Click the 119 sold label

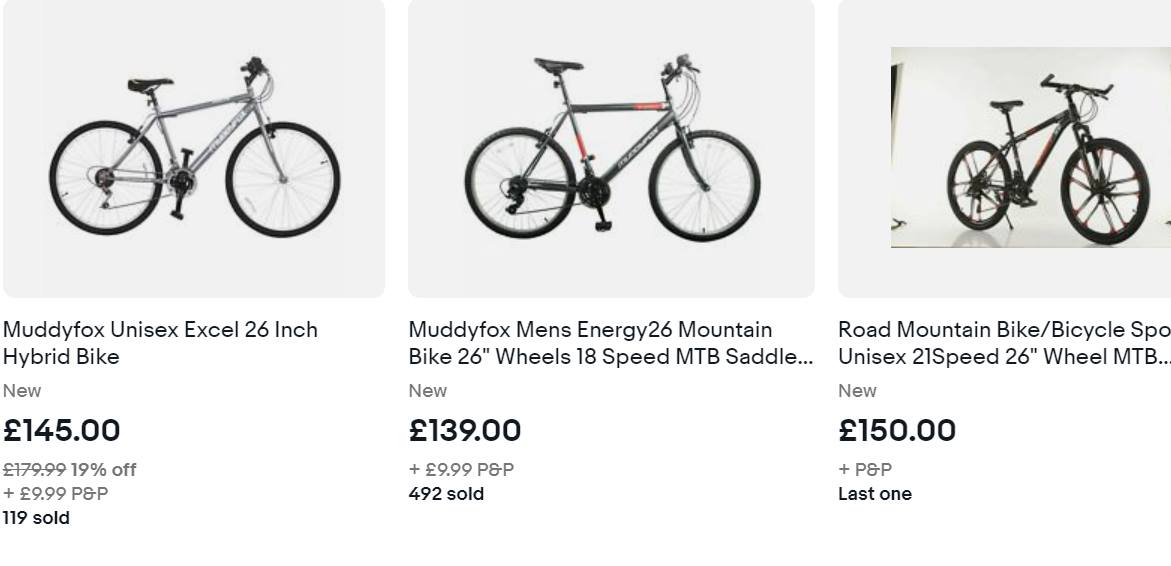(36, 518)
